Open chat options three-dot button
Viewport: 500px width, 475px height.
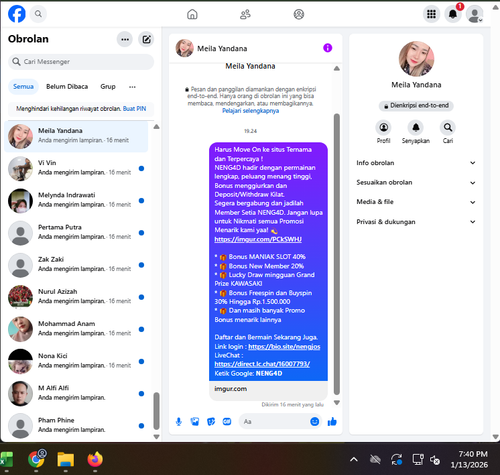pyautogui.click(x=125, y=39)
